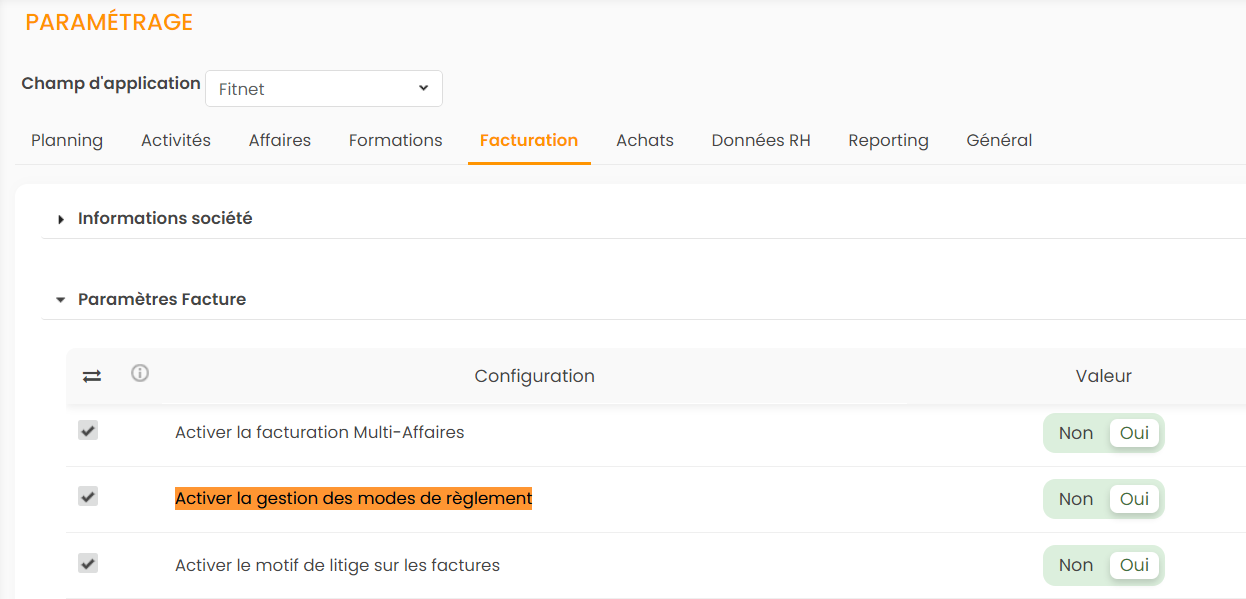
Task: Toggle checkbox beside modes de règlement row
Action: 88,496
